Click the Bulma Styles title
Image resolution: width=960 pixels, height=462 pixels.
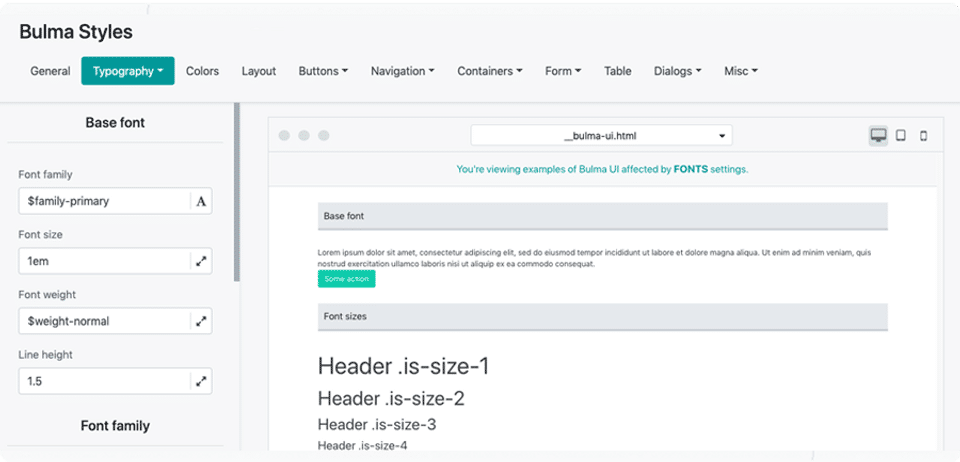pos(76,32)
